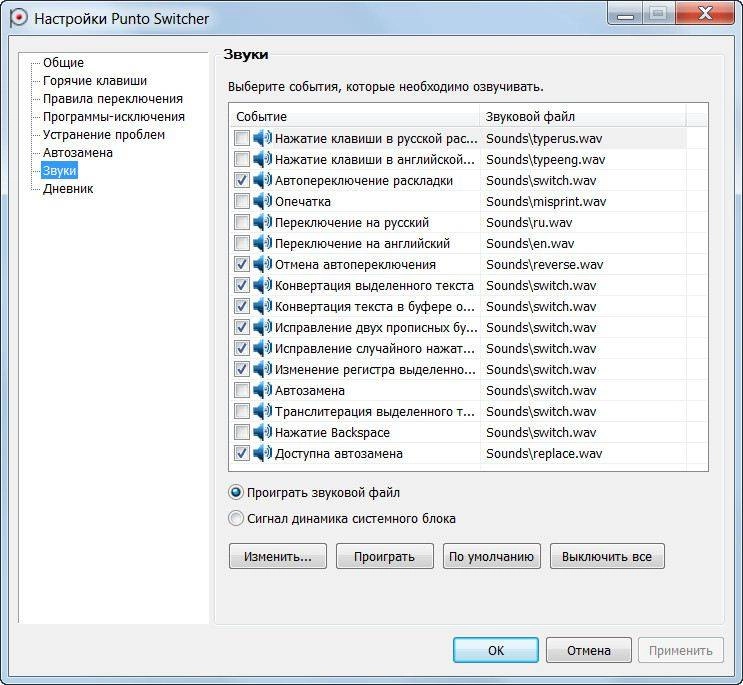Click the Изменить... button
The height and width of the screenshot is (685, 743).
tap(278, 556)
